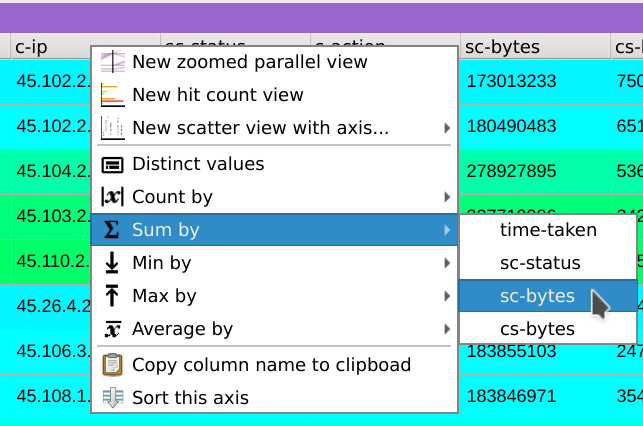The height and width of the screenshot is (426, 643).
Task: Expand the scatter view submenu arrow
Action: 446,128
